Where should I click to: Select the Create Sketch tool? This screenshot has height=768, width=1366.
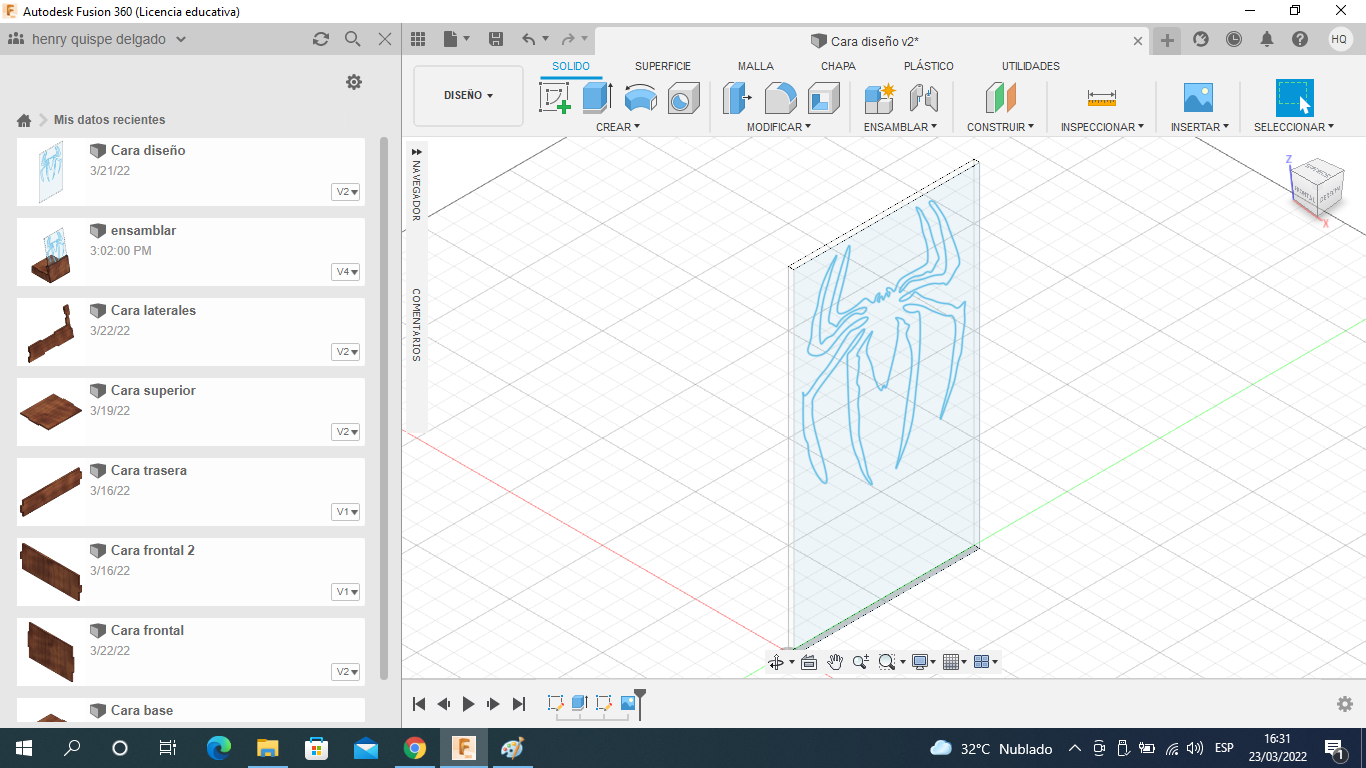pyautogui.click(x=555, y=98)
